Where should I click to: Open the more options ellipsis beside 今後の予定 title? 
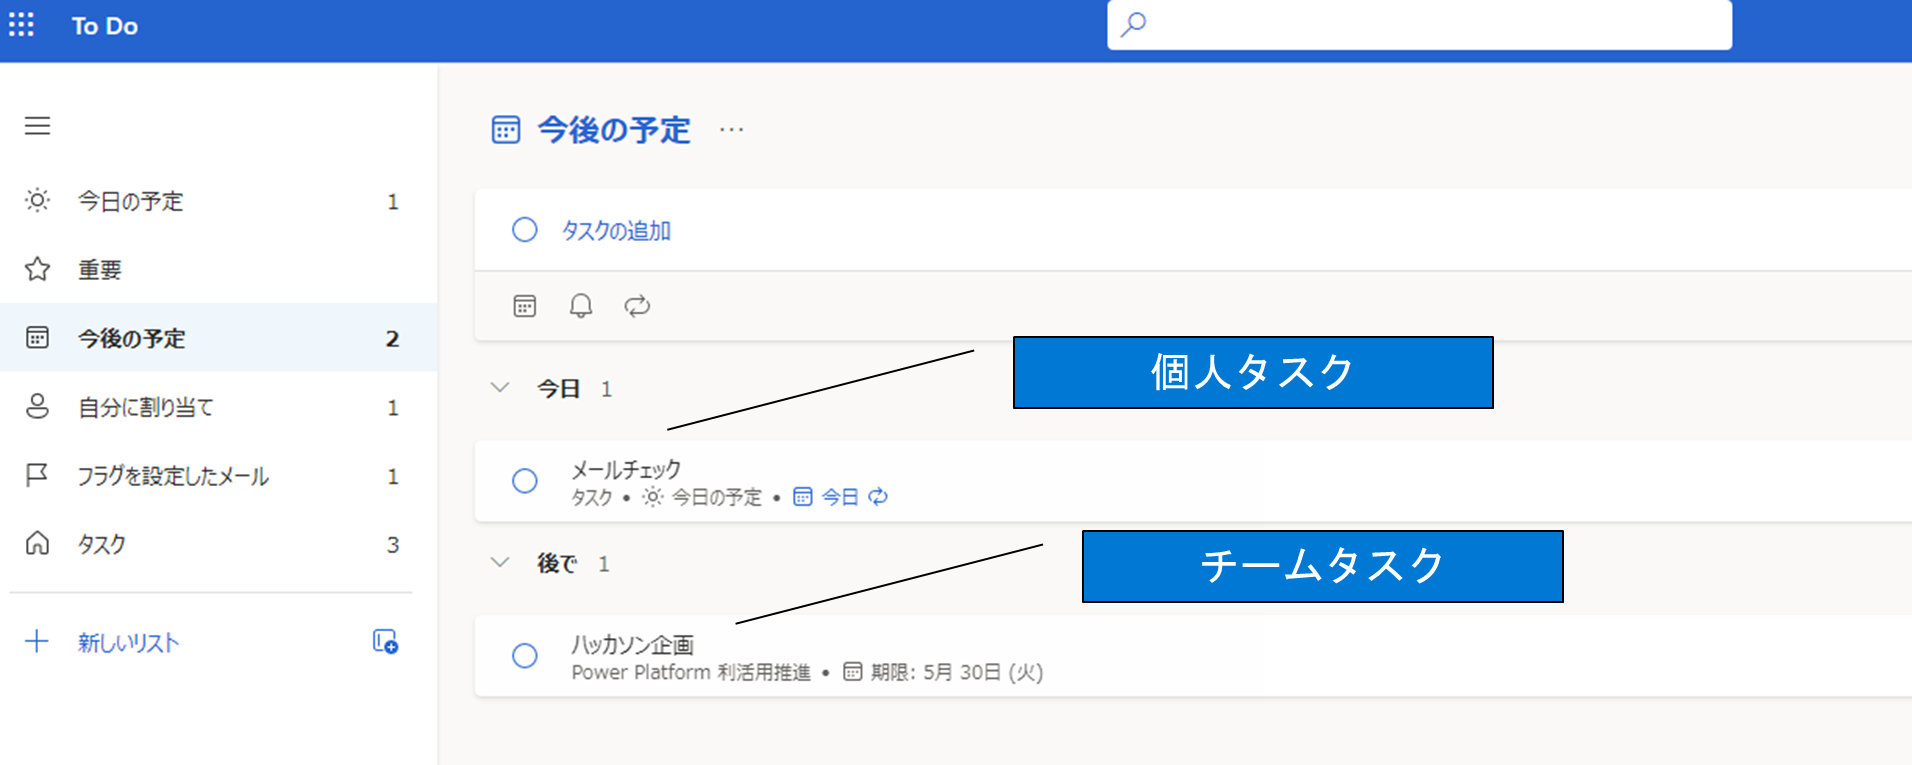[x=732, y=130]
